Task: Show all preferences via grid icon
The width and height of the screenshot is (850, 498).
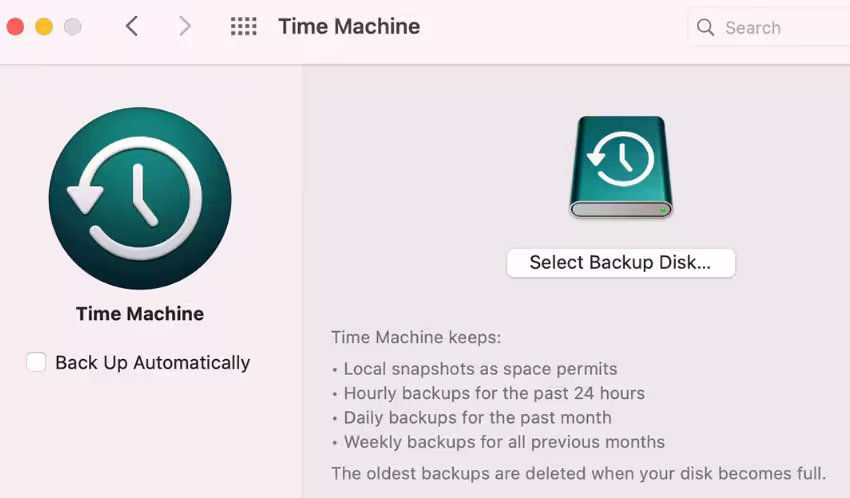Action: click(x=243, y=27)
